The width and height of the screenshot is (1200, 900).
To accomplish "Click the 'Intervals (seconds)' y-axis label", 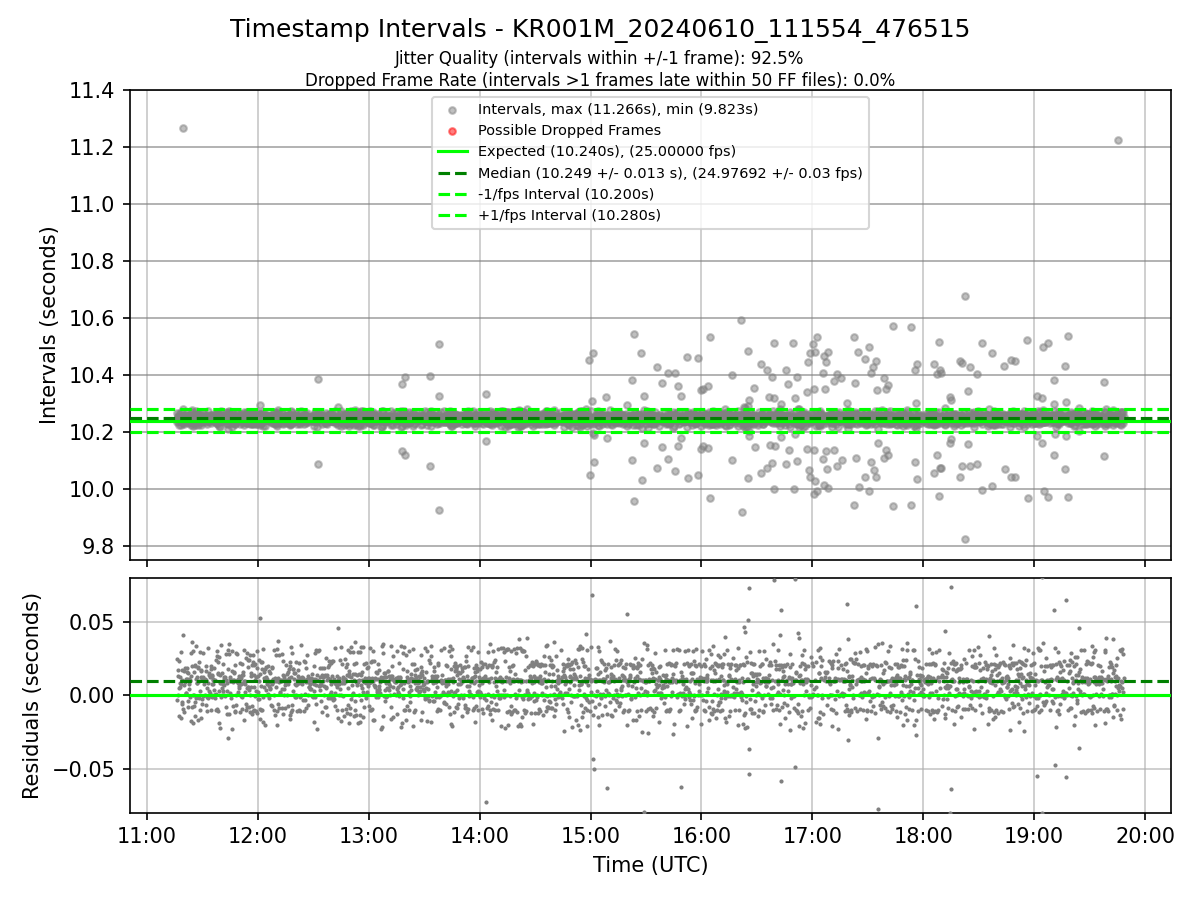I will (49, 325).
